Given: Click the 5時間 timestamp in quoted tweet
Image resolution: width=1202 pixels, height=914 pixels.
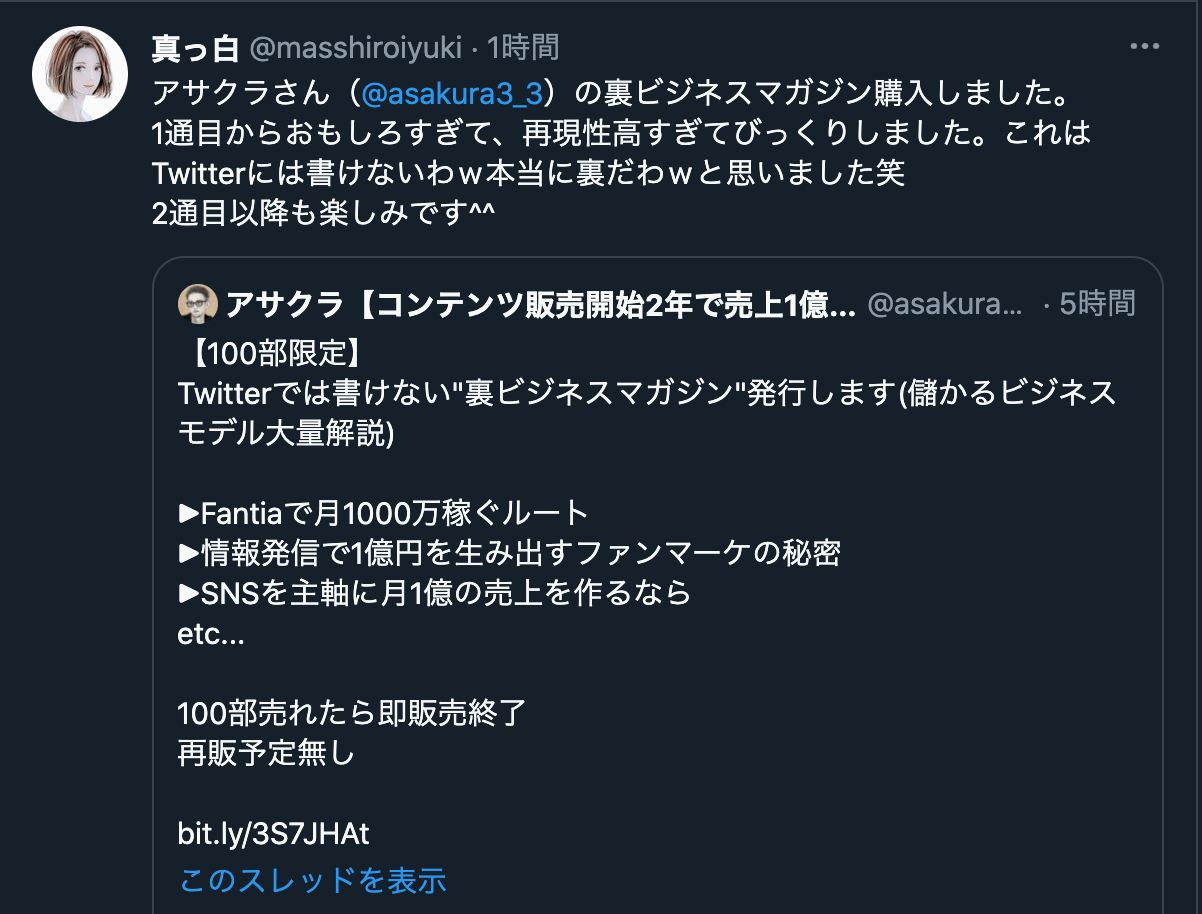Looking at the screenshot, I should coord(1097,303).
